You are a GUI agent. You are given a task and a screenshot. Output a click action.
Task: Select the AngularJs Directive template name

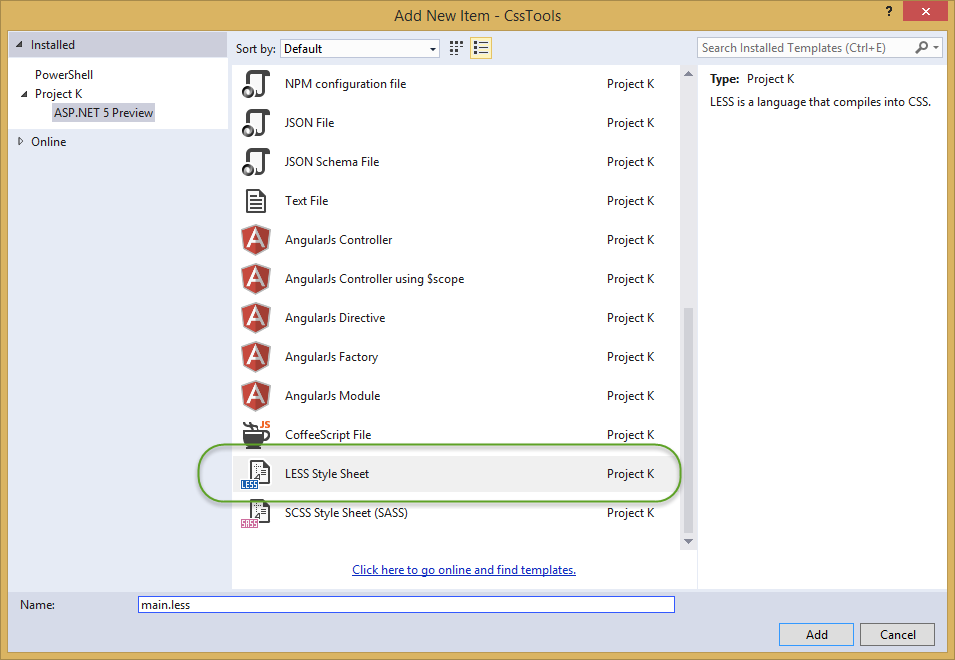[x=335, y=318]
